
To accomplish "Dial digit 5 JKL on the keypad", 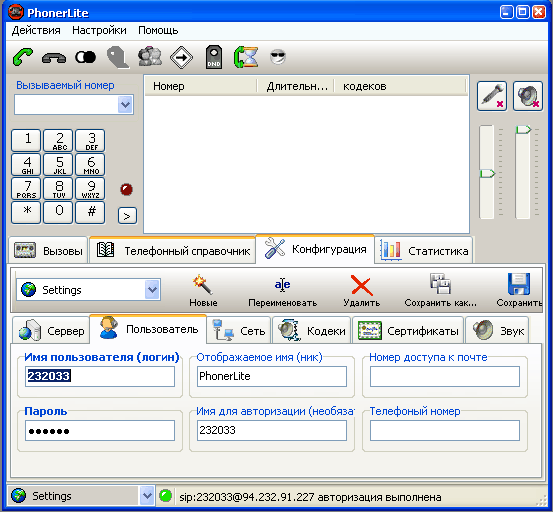I will (58, 164).
